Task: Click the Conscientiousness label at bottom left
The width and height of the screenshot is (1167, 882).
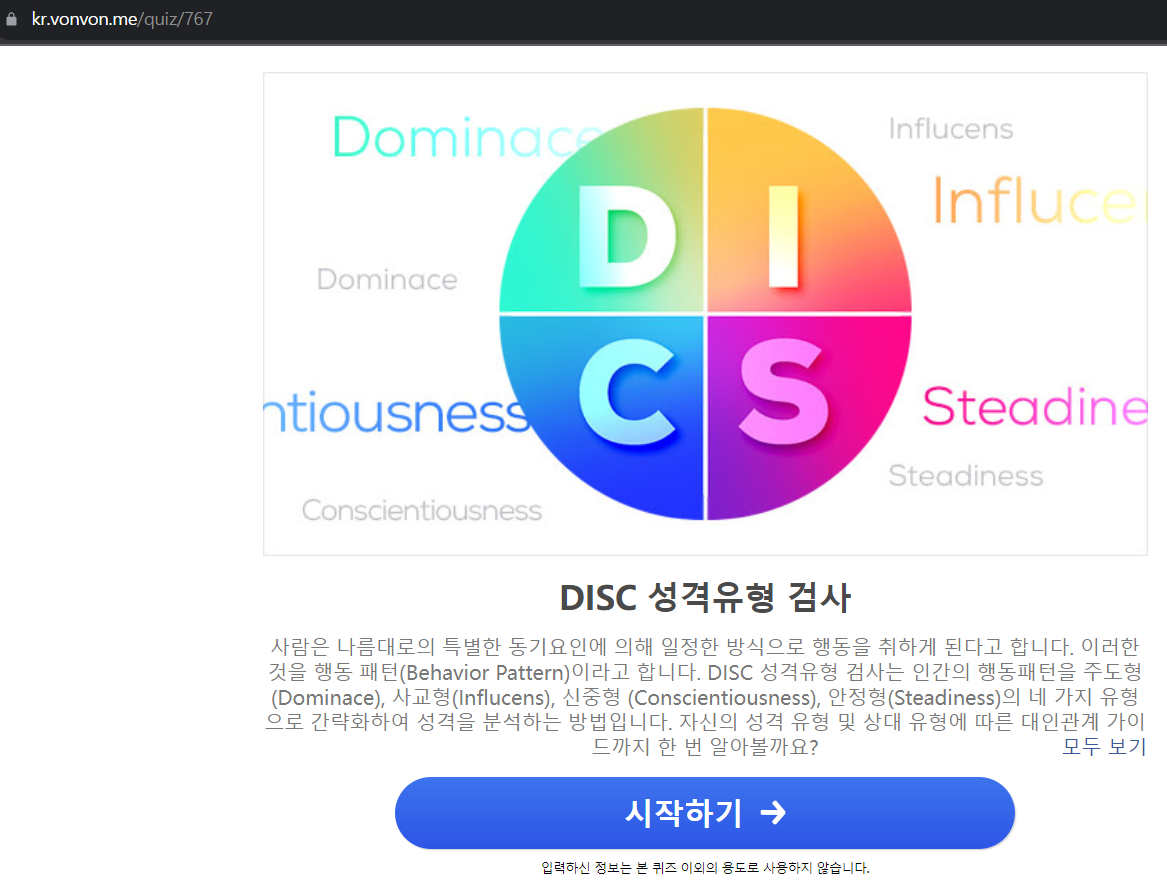Action: [x=422, y=510]
